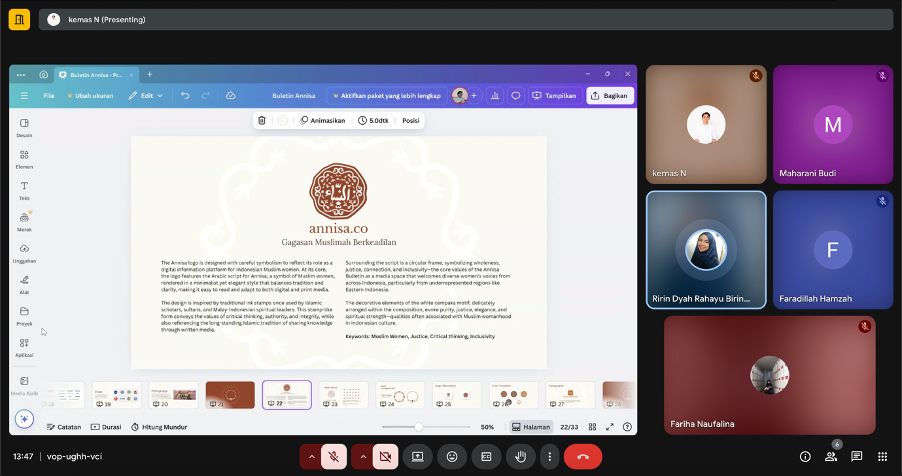Expand camera video settings arrow
The width and height of the screenshot is (902, 476).
[x=361, y=456]
